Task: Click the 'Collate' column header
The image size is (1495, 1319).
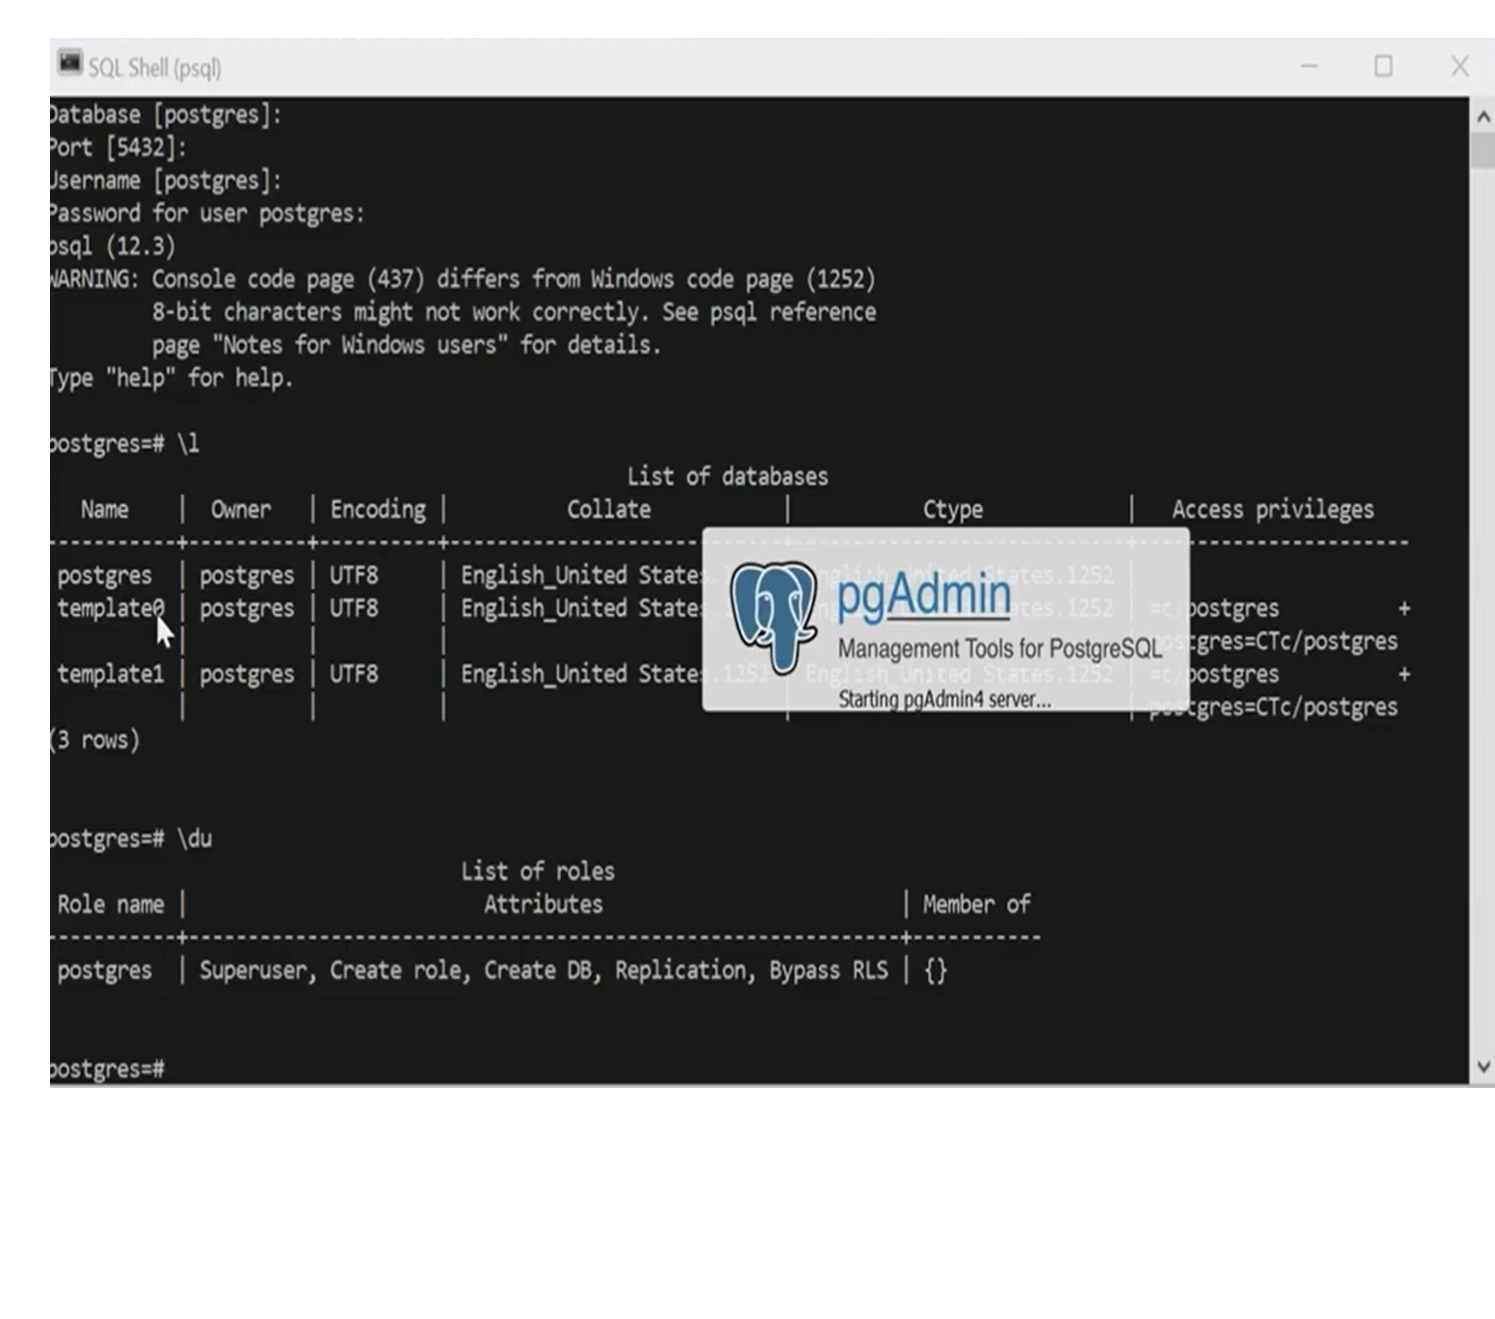Action: coord(608,509)
